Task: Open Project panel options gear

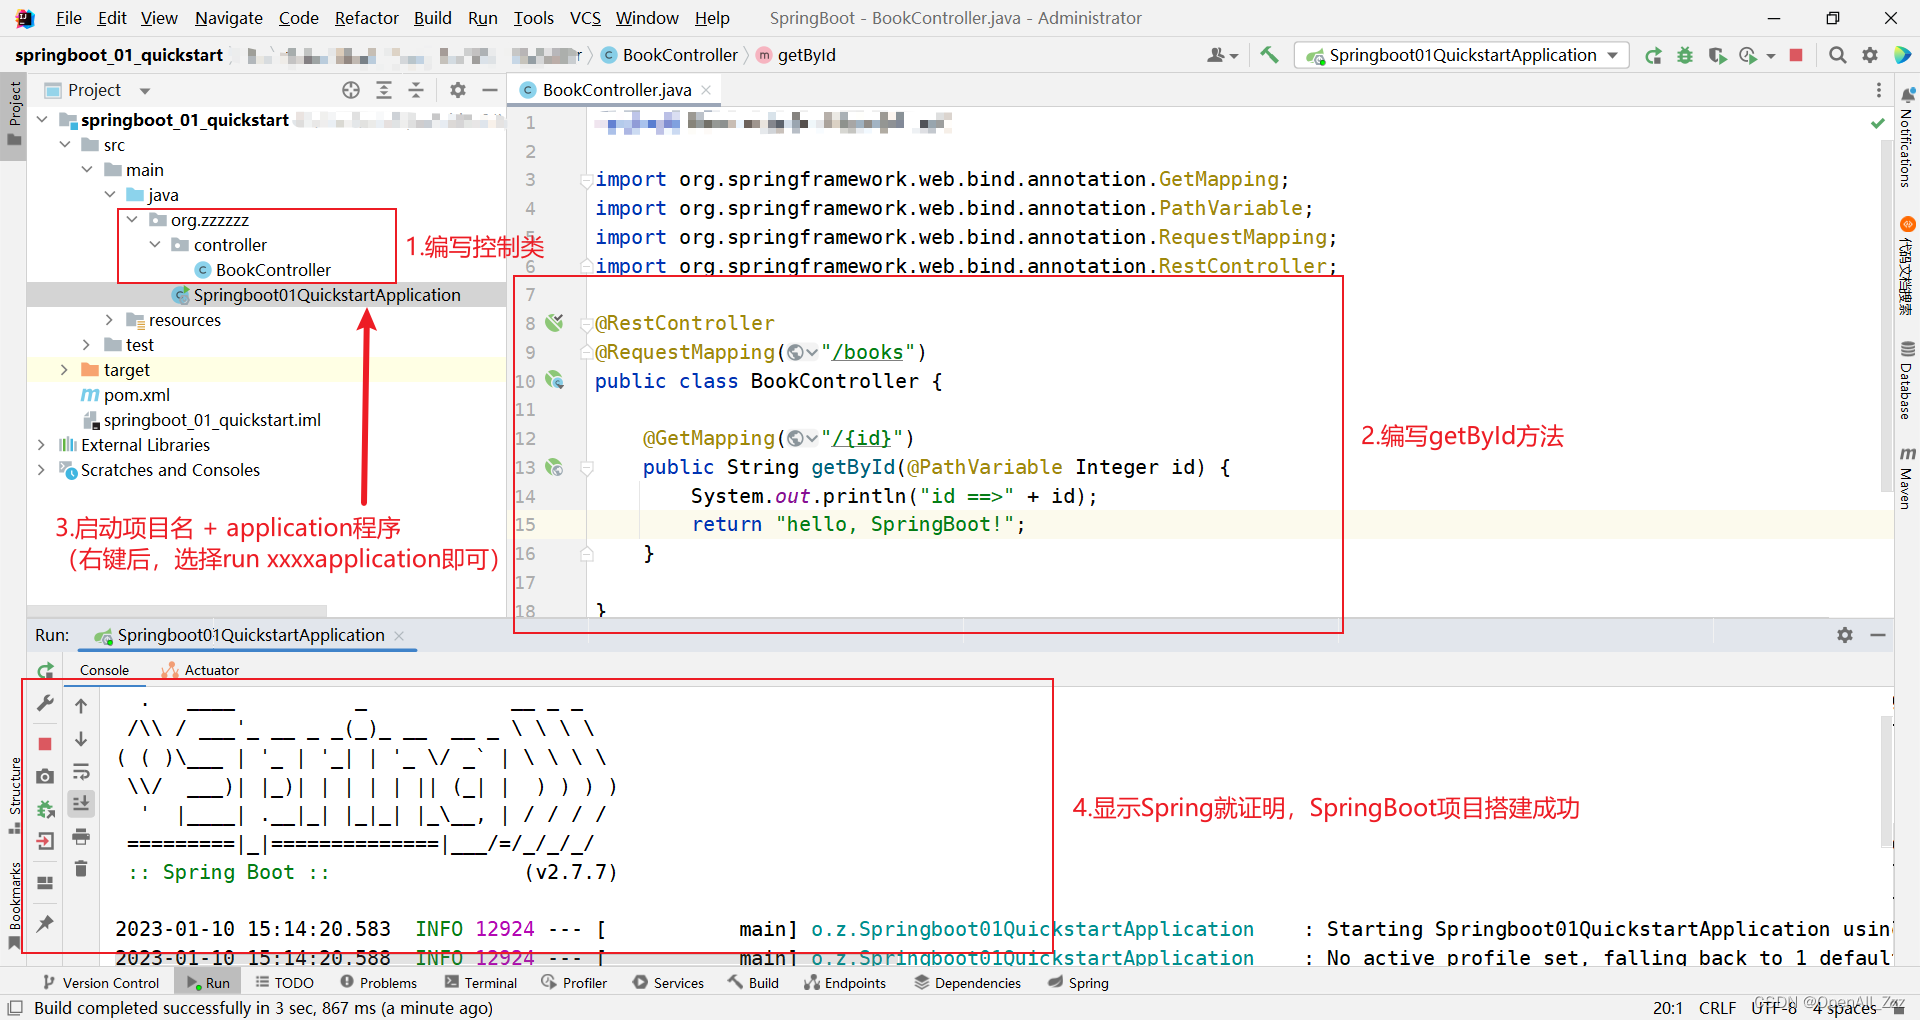Action: pos(457,90)
